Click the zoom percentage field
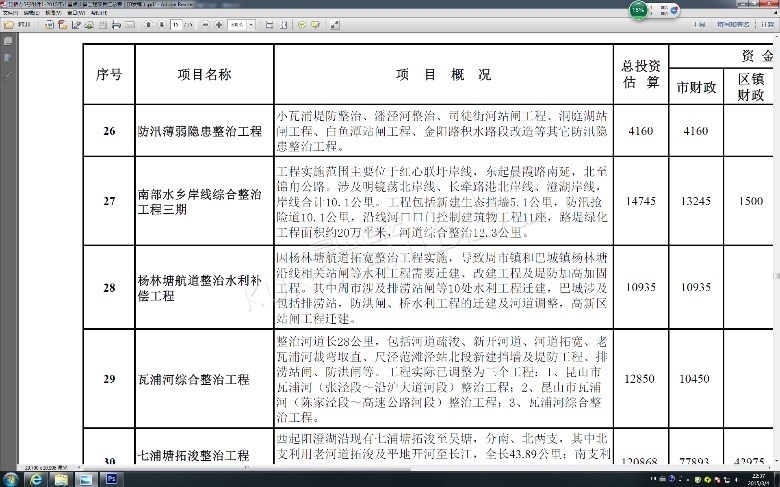 pos(237,24)
